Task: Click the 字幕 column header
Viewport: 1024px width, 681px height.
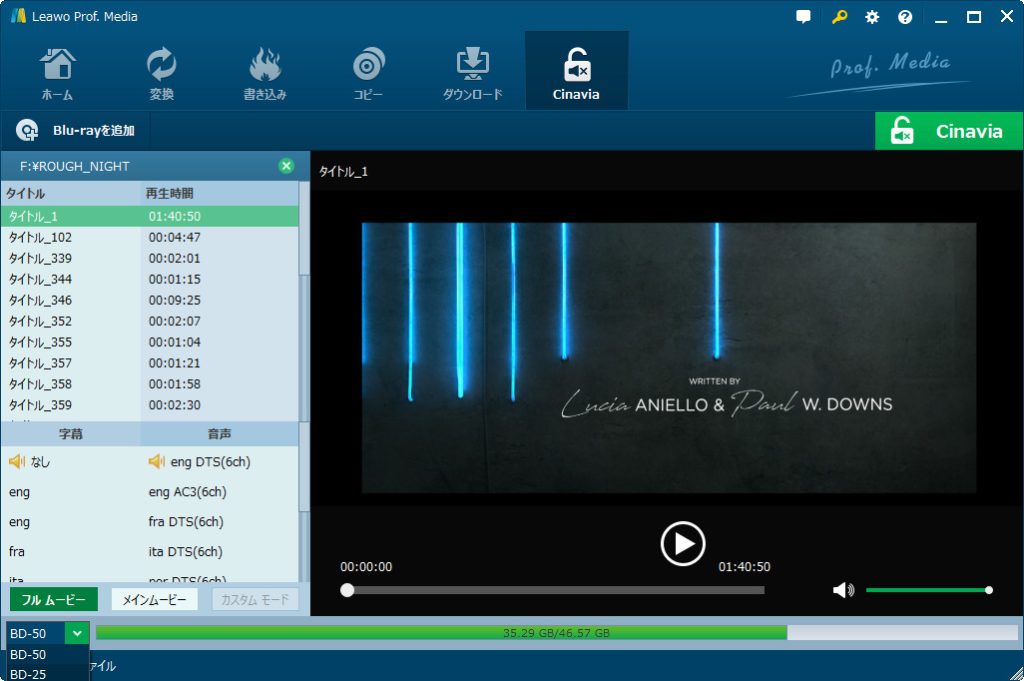Action: (71, 434)
